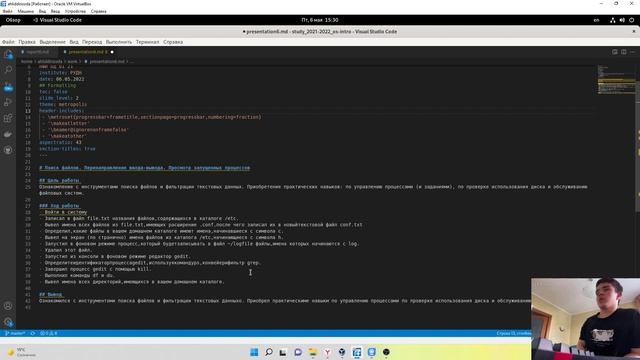
Task: Click the code minimap
Action: pos(616,80)
